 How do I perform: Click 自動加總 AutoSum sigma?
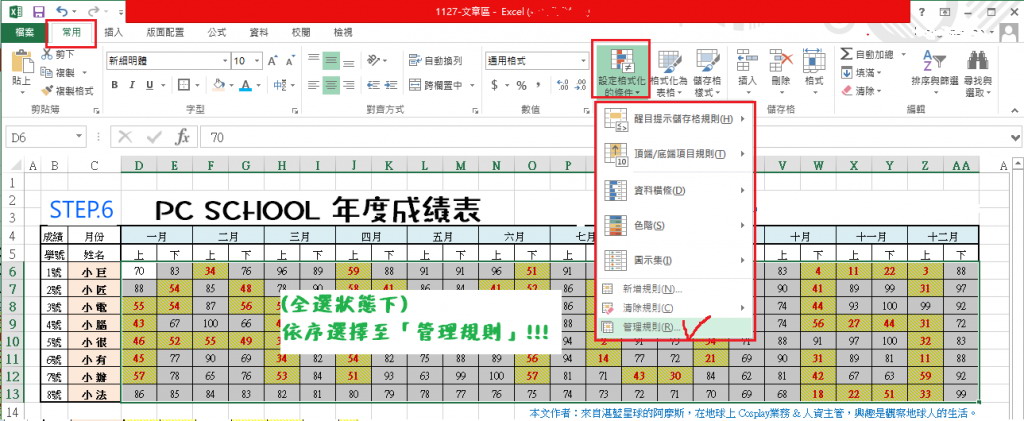(869, 55)
